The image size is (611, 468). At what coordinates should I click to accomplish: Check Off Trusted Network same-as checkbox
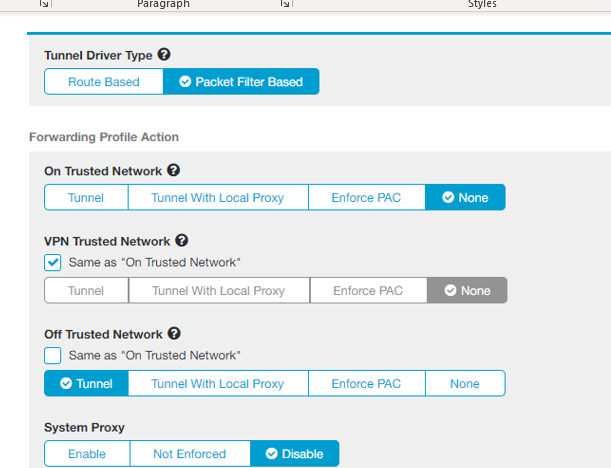point(53,355)
